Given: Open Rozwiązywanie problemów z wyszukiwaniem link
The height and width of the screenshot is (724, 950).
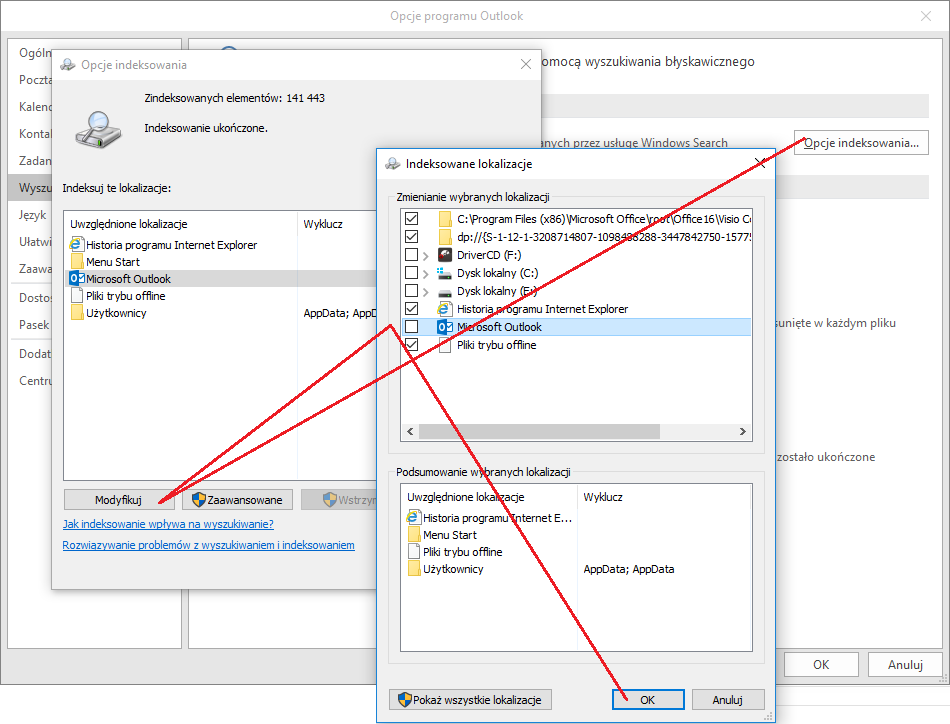Looking at the screenshot, I should point(208,545).
